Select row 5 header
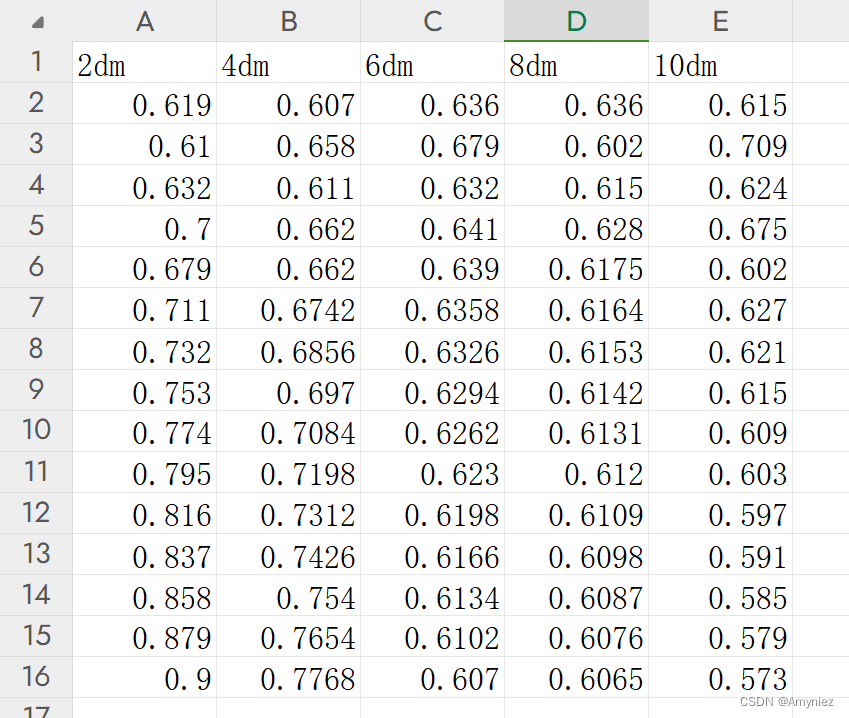 [x=36, y=226]
